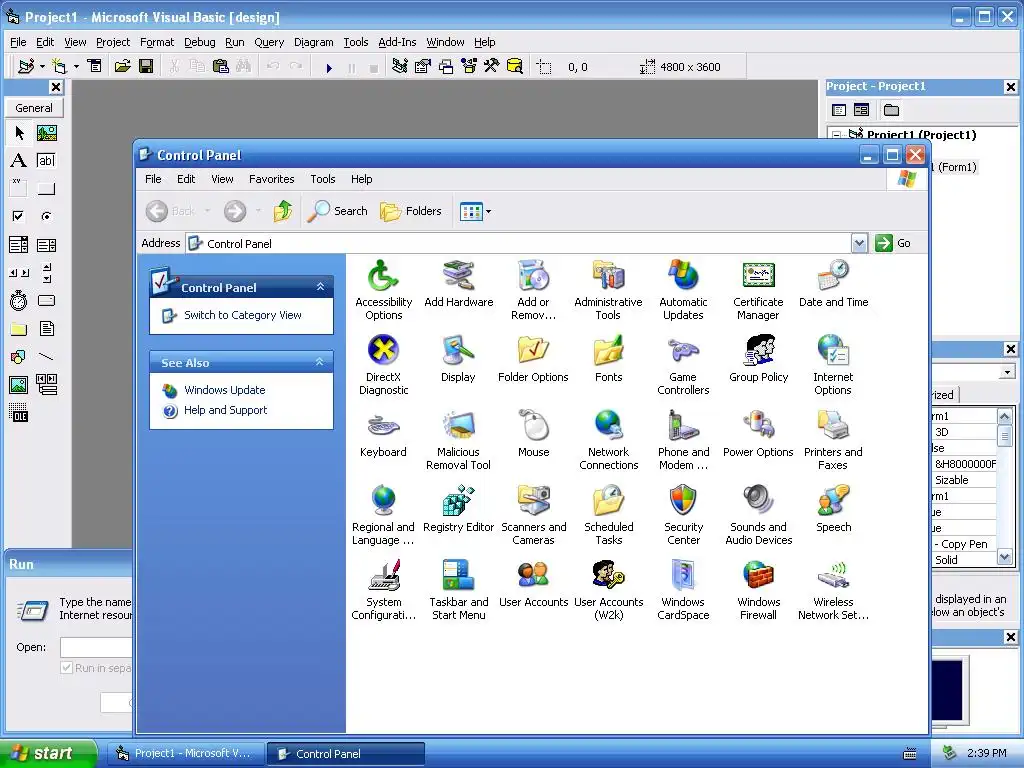Open the Diagram menu in Visual Basic
Screen dimensions: 1024x768
(313, 42)
